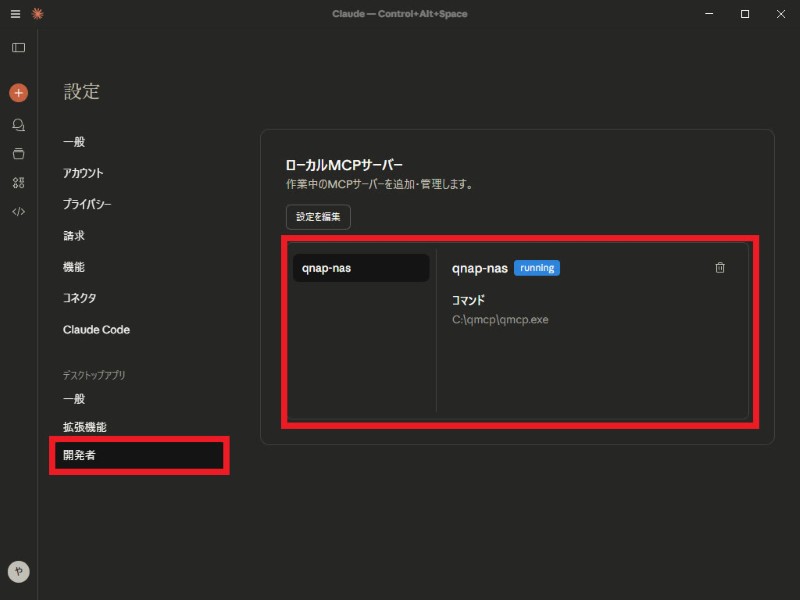Select 機能 in settings menu
Viewport: 800px width, 600px height.
74,267
